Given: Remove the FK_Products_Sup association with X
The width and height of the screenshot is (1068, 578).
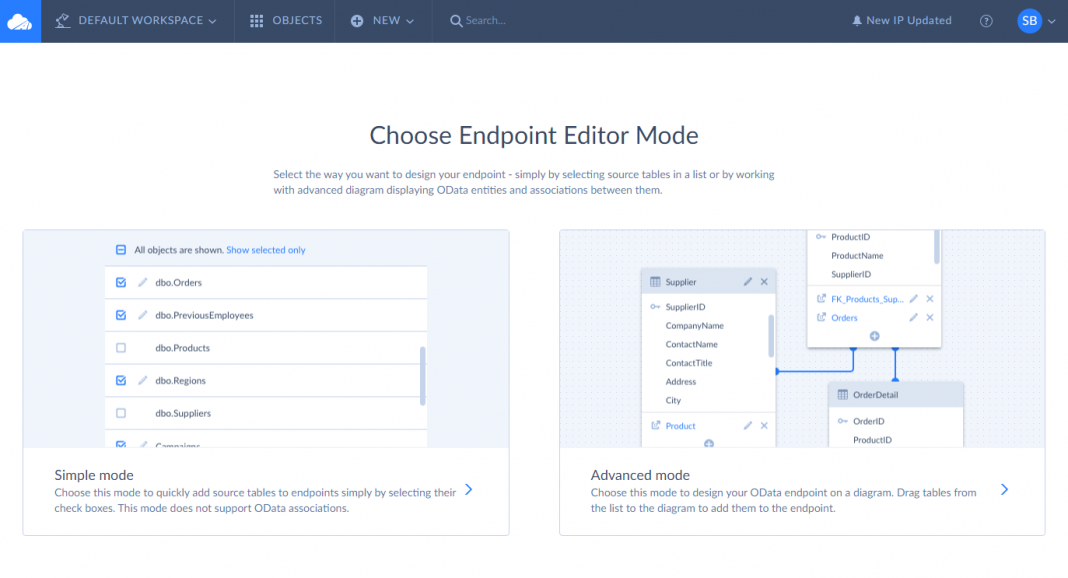Looking at the screenshot, I should coord(929,299).
